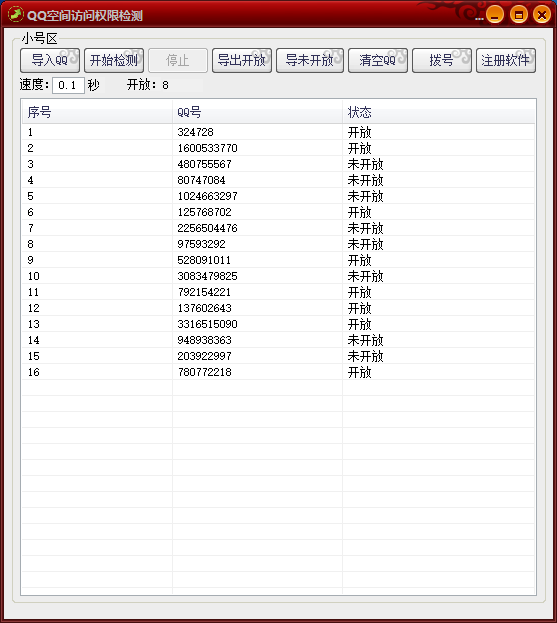Maximize the QQ空间访问权限检测 window
Image resolution: width=557 pixels, height=623 pixels.
tap(518, 15)
